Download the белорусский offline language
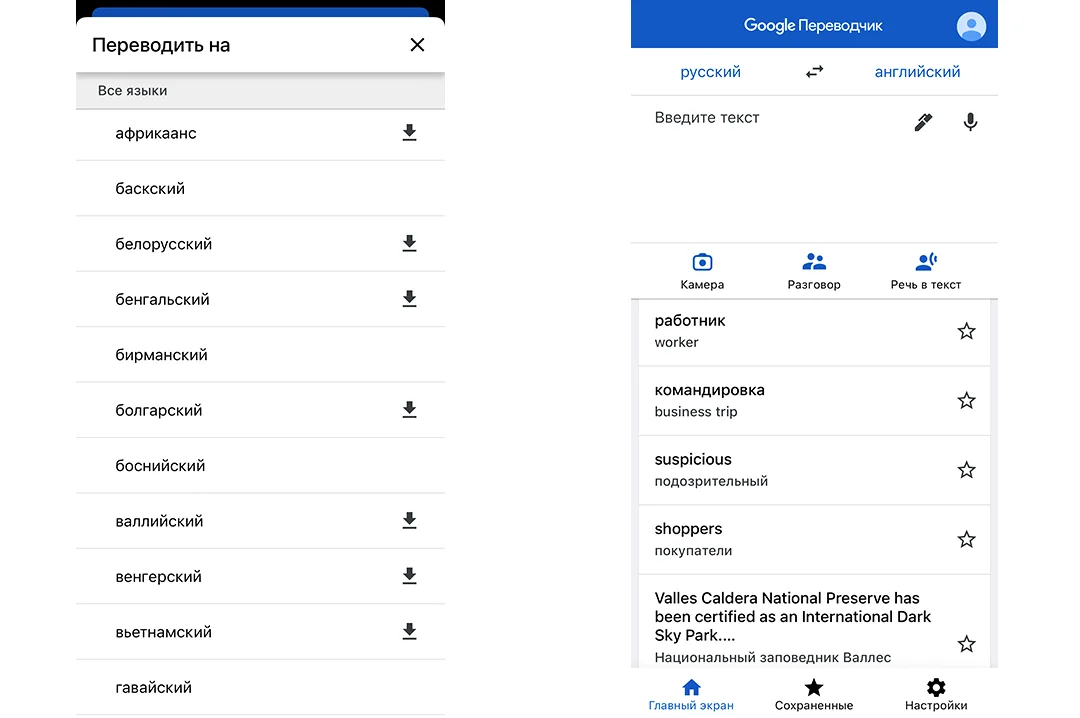This screenshot has height=718, width=1080. 409,243
